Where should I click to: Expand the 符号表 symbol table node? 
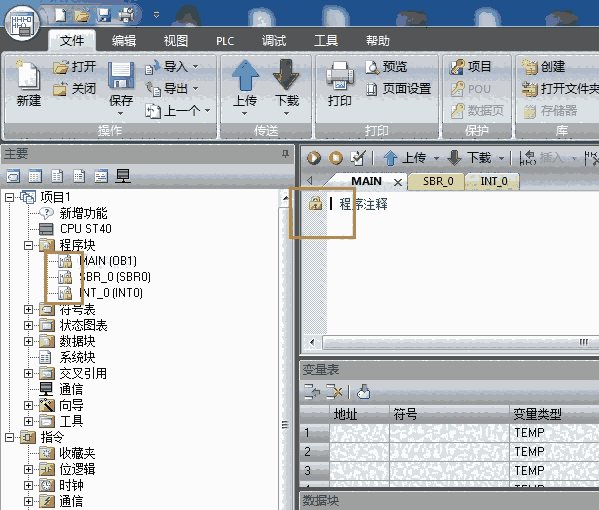pos(28,309)
